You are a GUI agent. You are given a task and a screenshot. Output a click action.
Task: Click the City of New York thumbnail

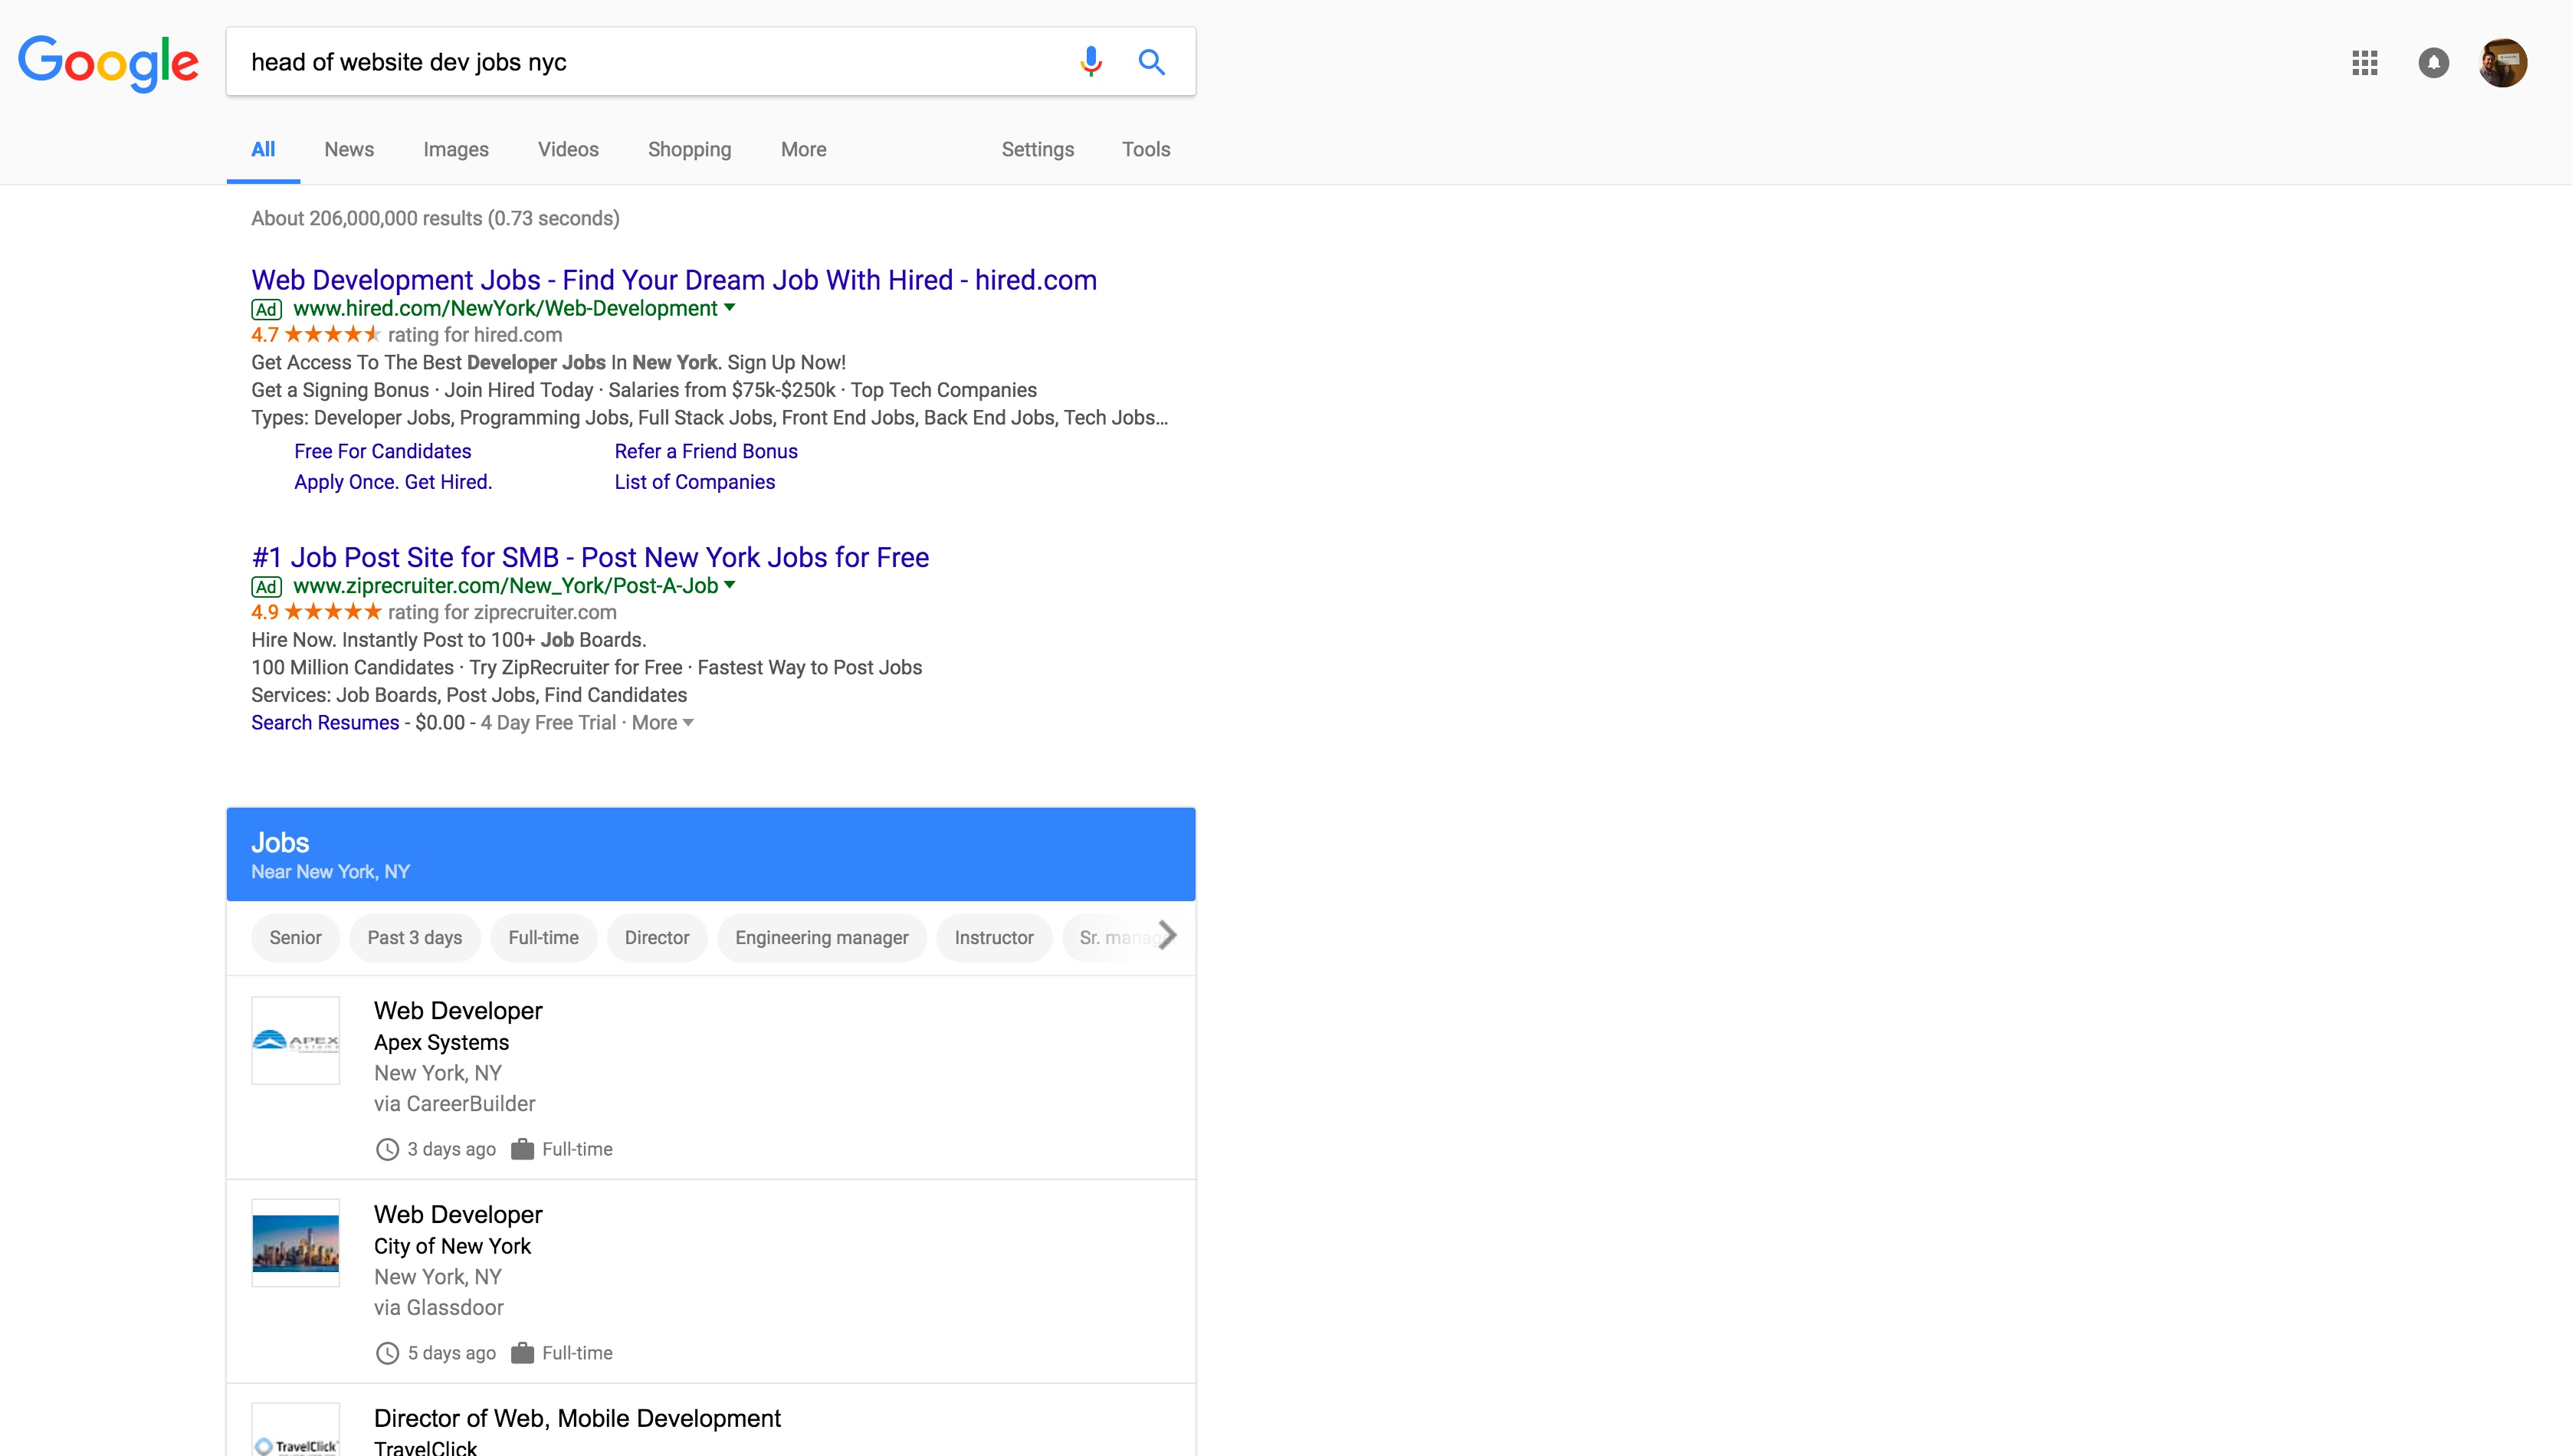(x=296, y=1243)
